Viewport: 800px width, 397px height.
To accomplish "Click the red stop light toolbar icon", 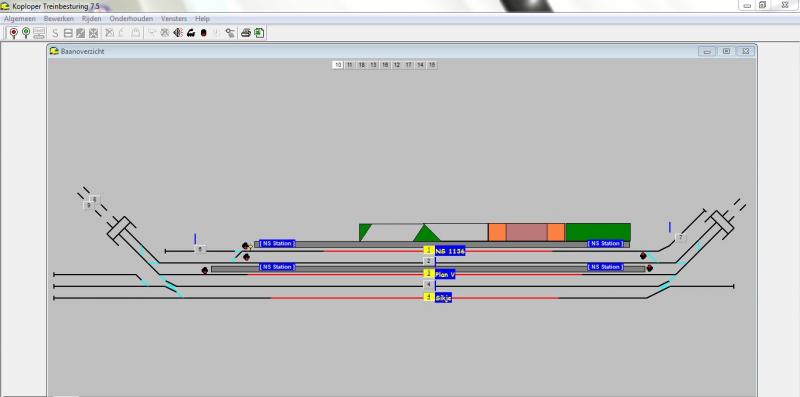I will pyautogui.click(x=204, y=33).
